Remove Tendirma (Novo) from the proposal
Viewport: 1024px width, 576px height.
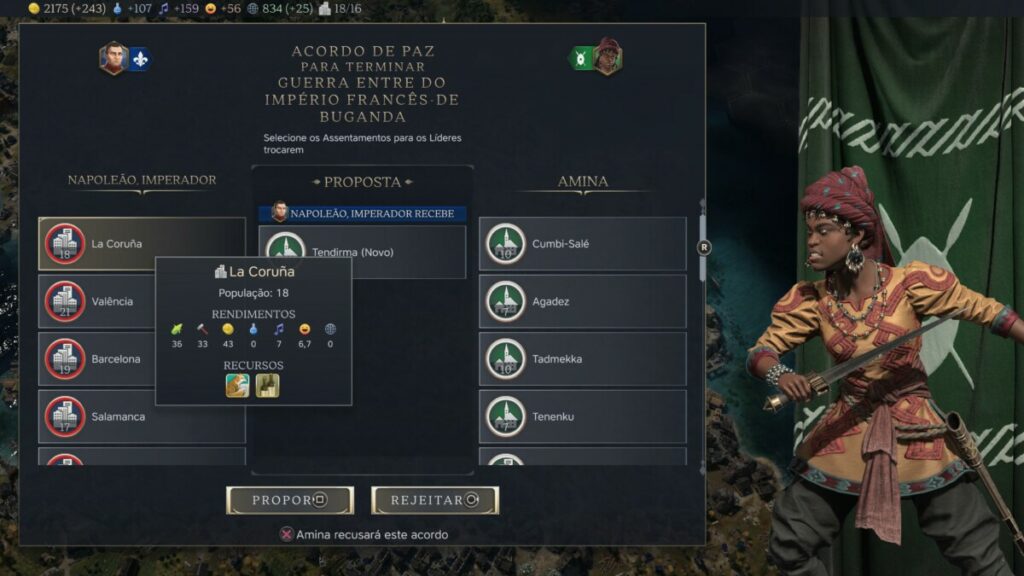362,252
